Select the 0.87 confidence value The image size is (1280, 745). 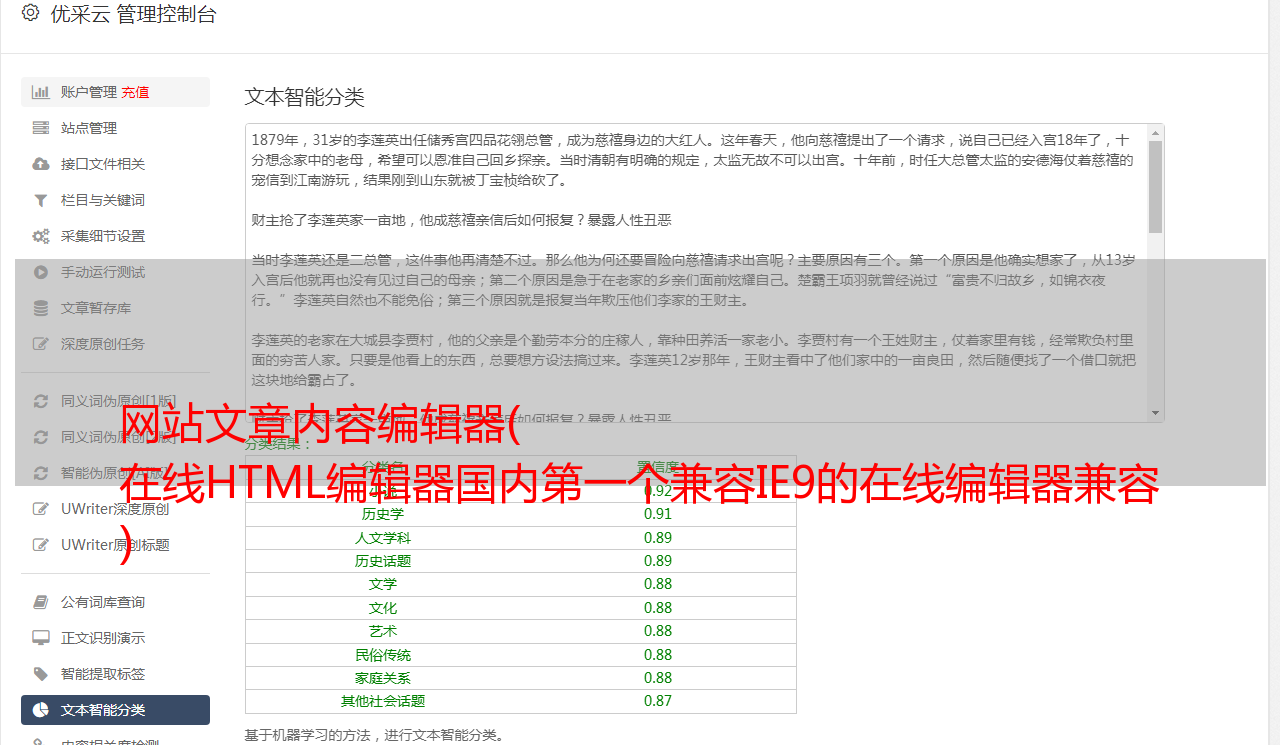[x=658, y=701]
